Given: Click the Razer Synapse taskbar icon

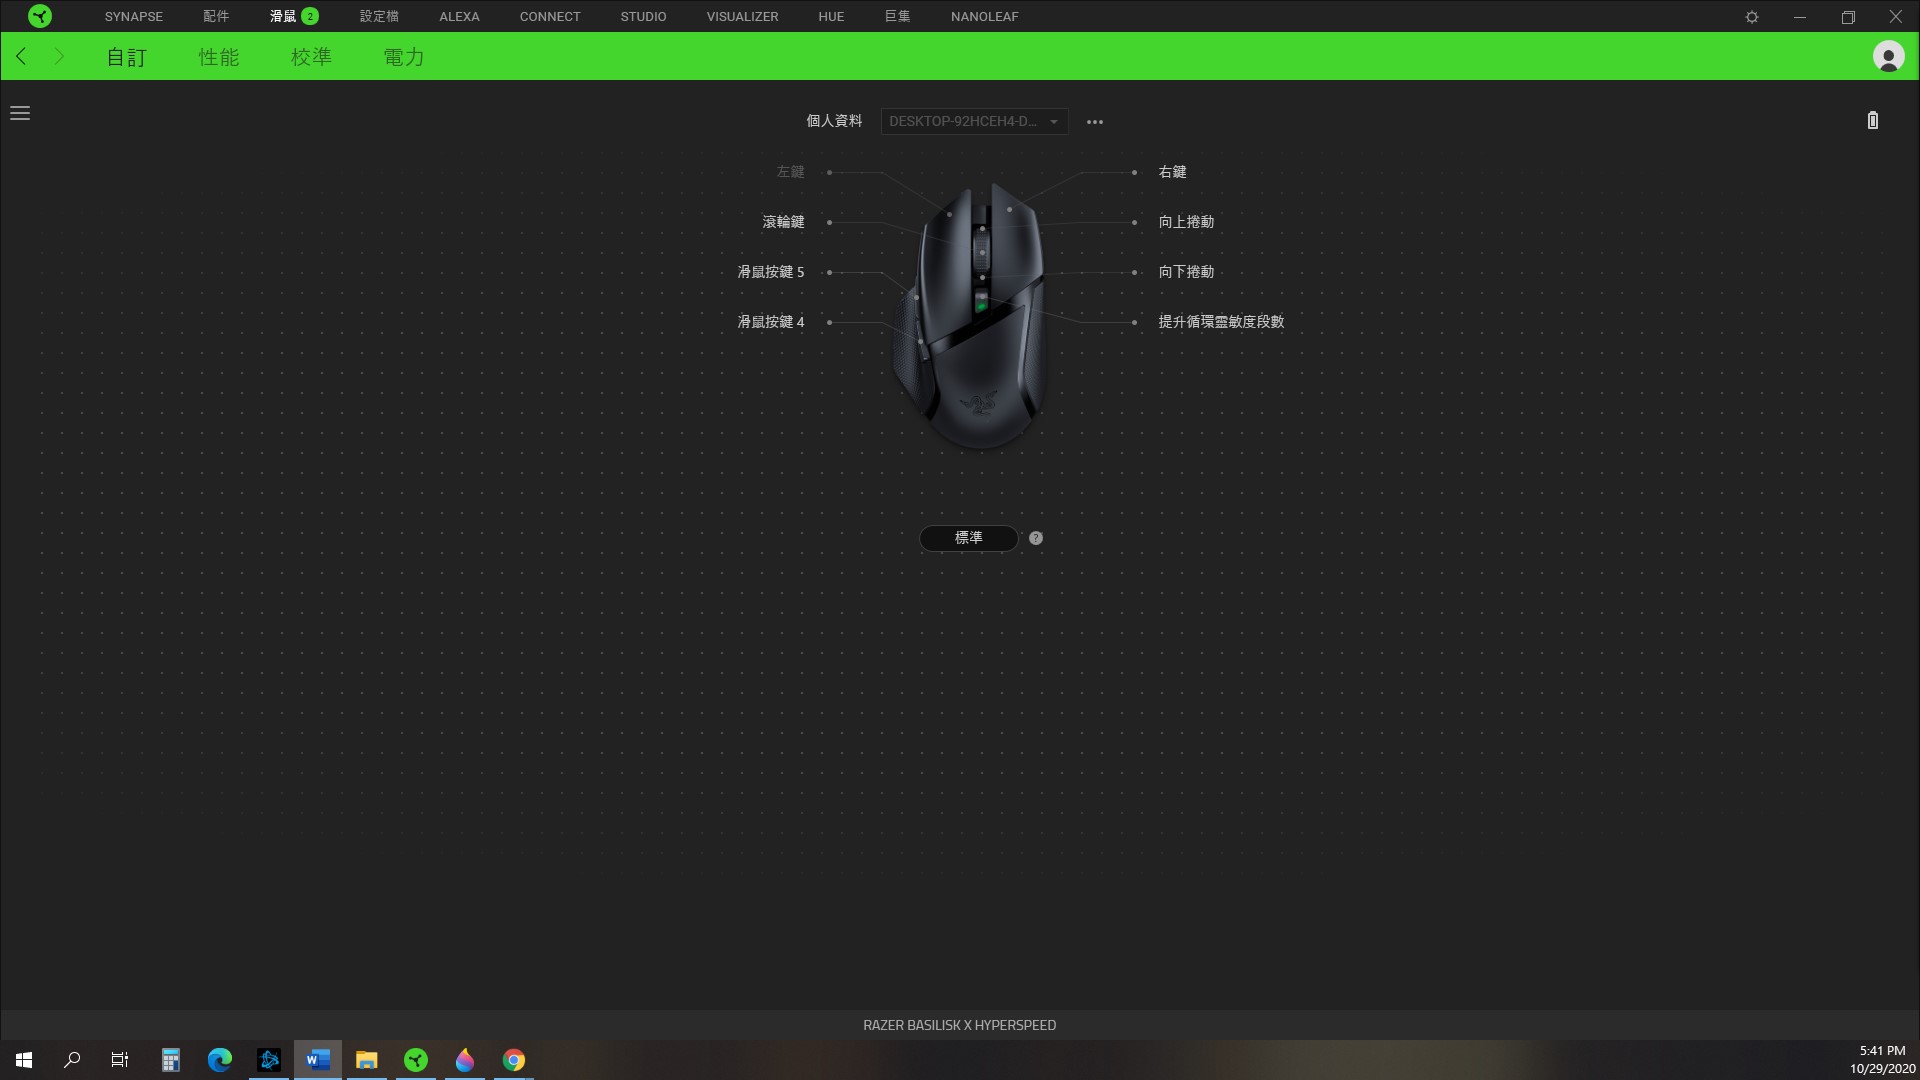Looking at the screenshot, I should 416,1060.
